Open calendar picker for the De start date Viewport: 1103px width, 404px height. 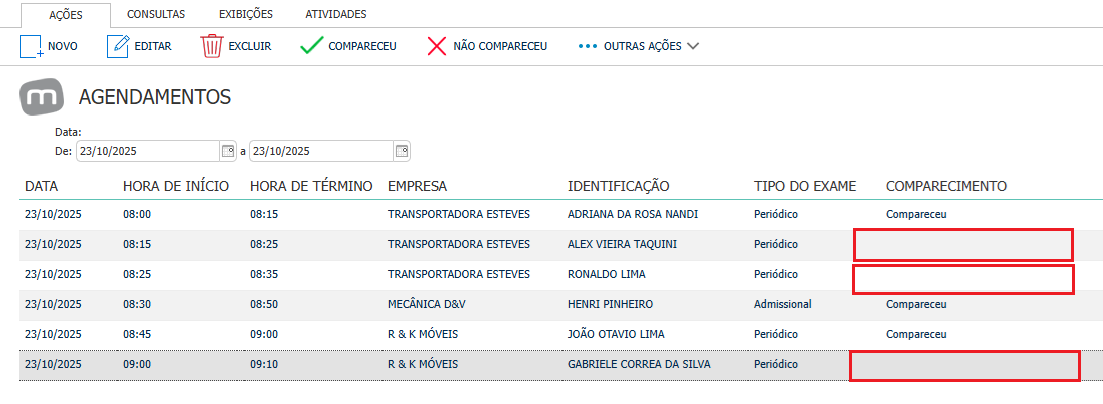228,151
